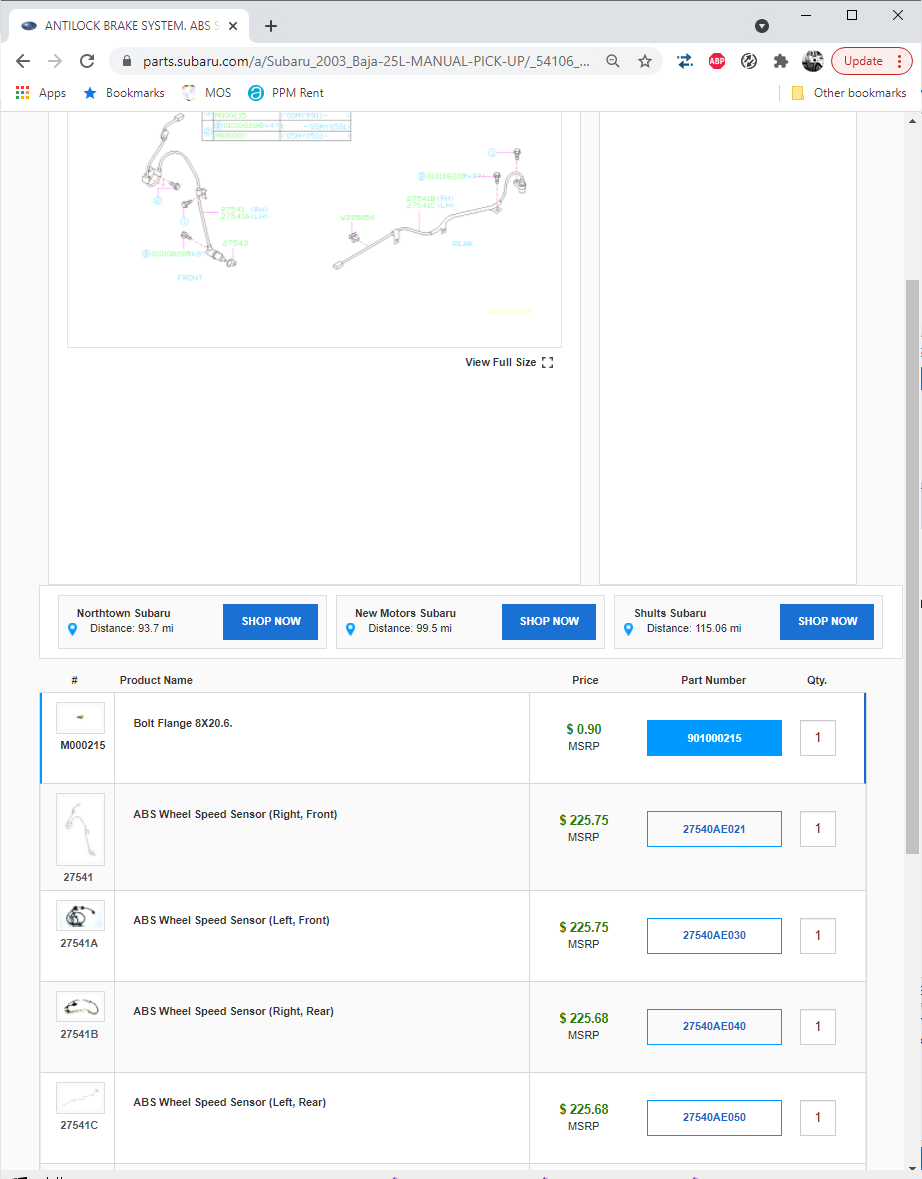
Task: Go back to the previous page
Action: pos(23,62)
